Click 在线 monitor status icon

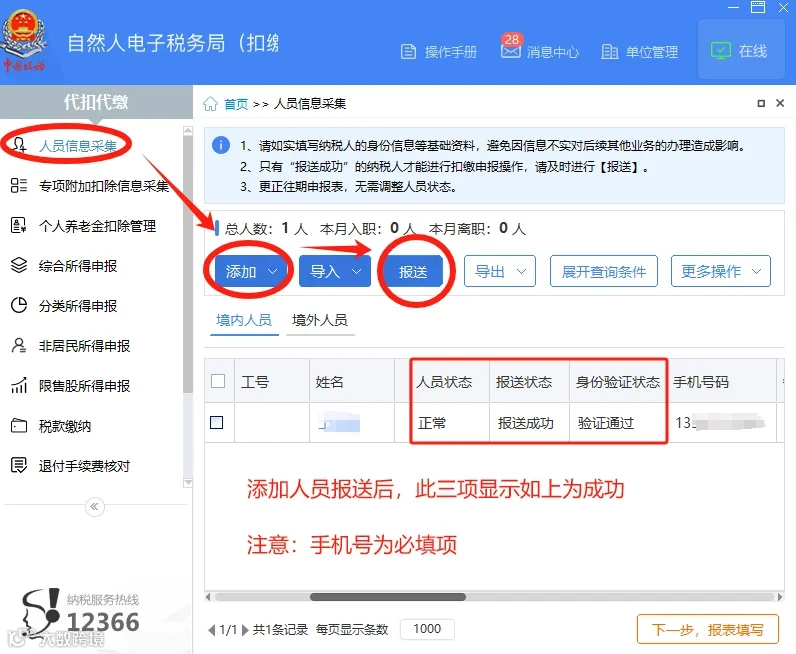click(720, 51)
